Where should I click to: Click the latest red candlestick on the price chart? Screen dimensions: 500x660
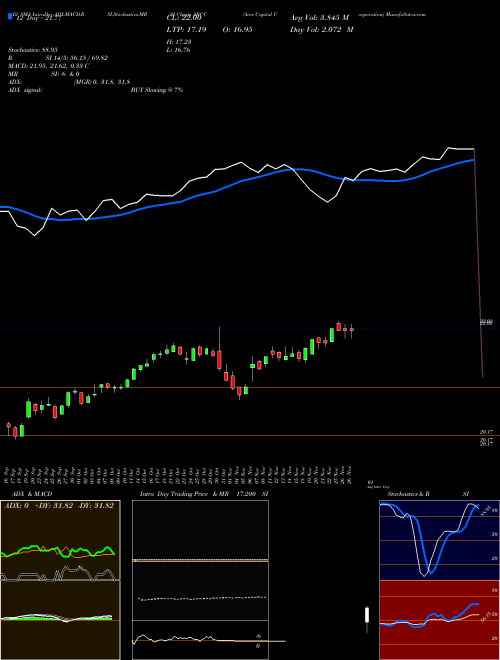352,330
